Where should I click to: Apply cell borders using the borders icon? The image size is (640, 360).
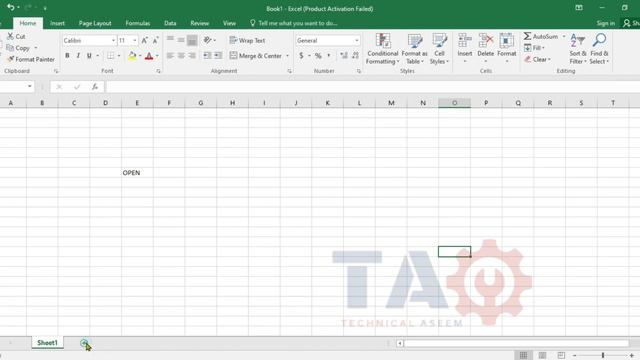coord(111,56)
